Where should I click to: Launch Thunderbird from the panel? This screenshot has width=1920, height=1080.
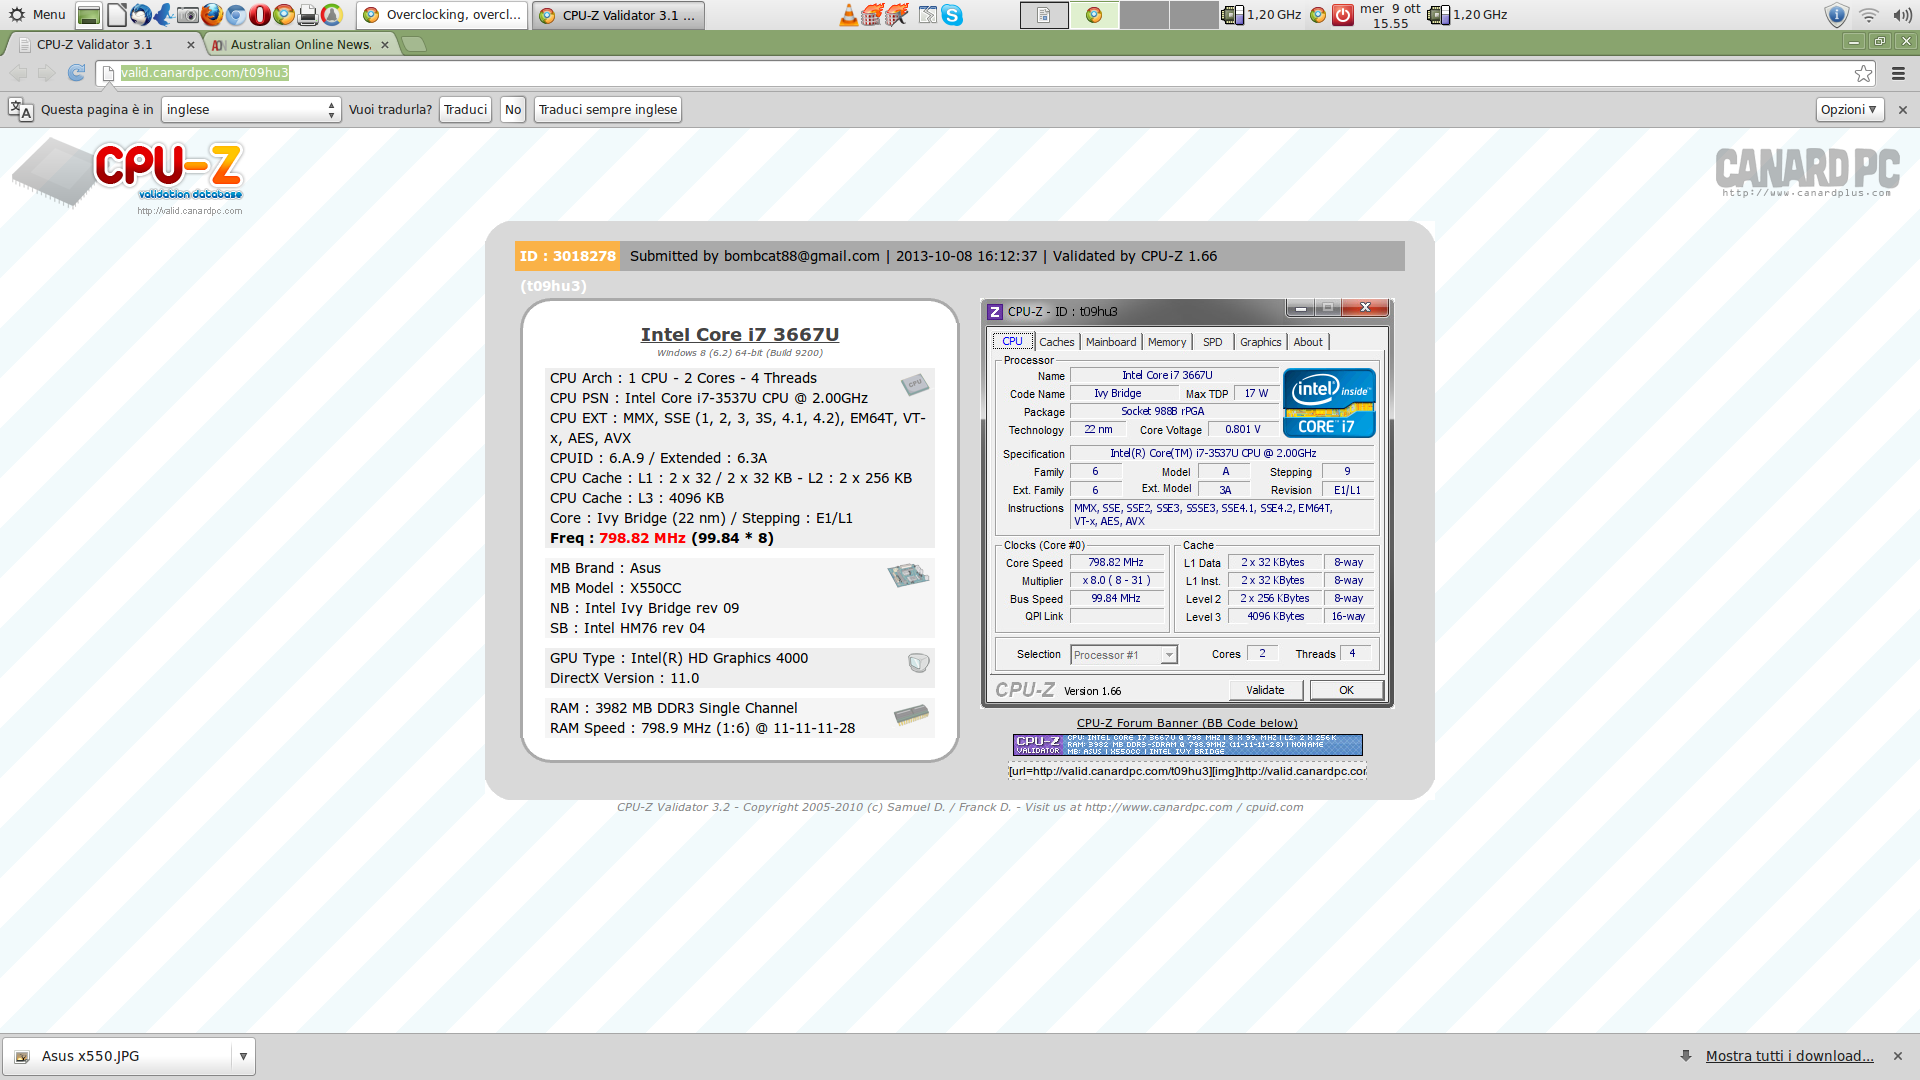coord(141,15)
